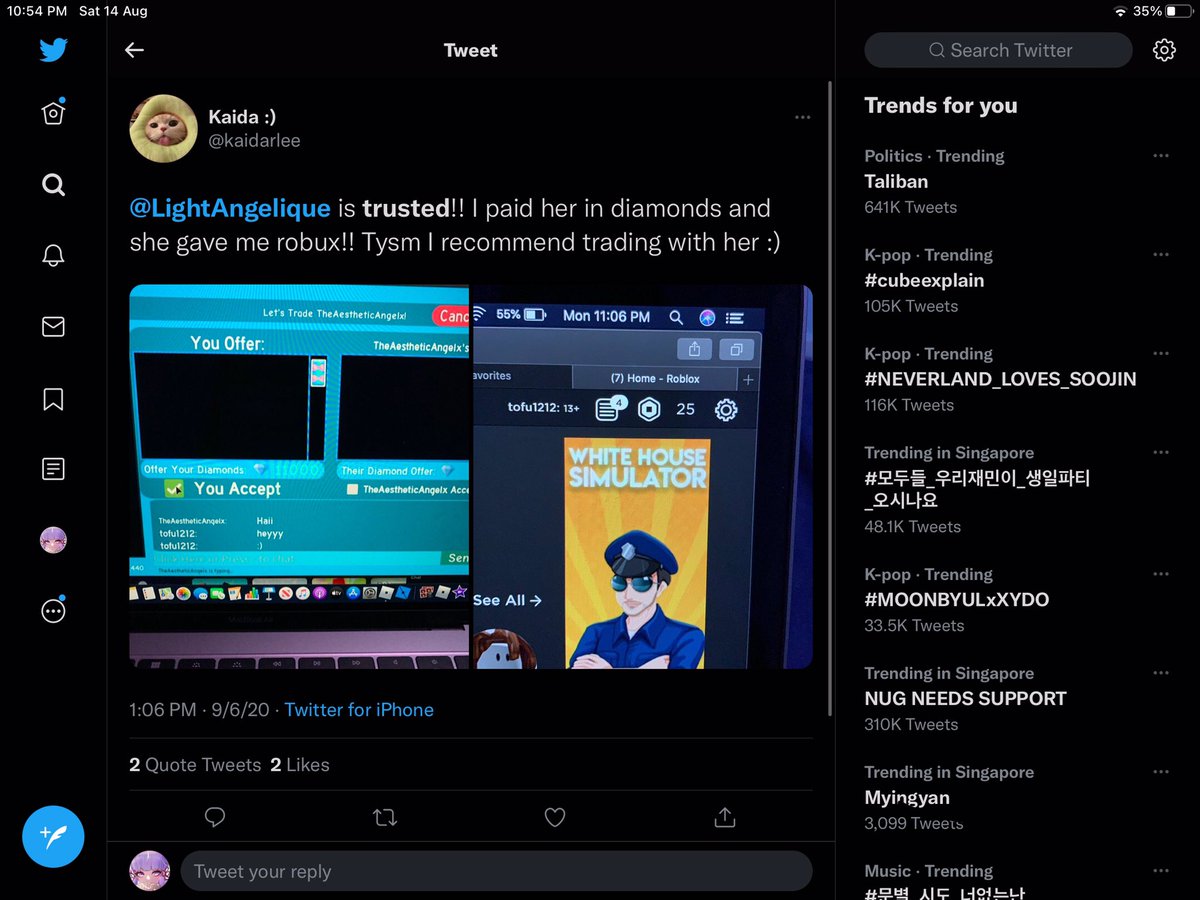
Task: Tap the tweet scrollbar
Action: coord(830,398)
